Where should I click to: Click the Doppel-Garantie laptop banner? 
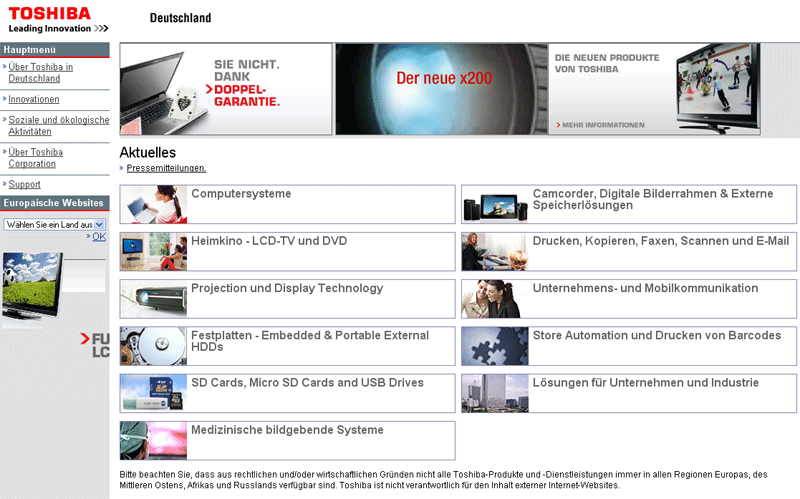click(226, 89)
